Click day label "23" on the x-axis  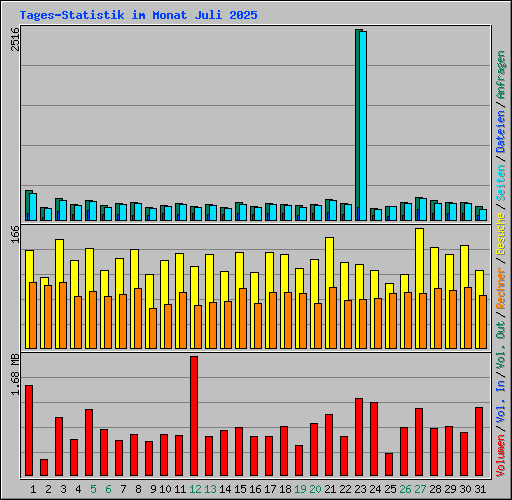(360, 489)
